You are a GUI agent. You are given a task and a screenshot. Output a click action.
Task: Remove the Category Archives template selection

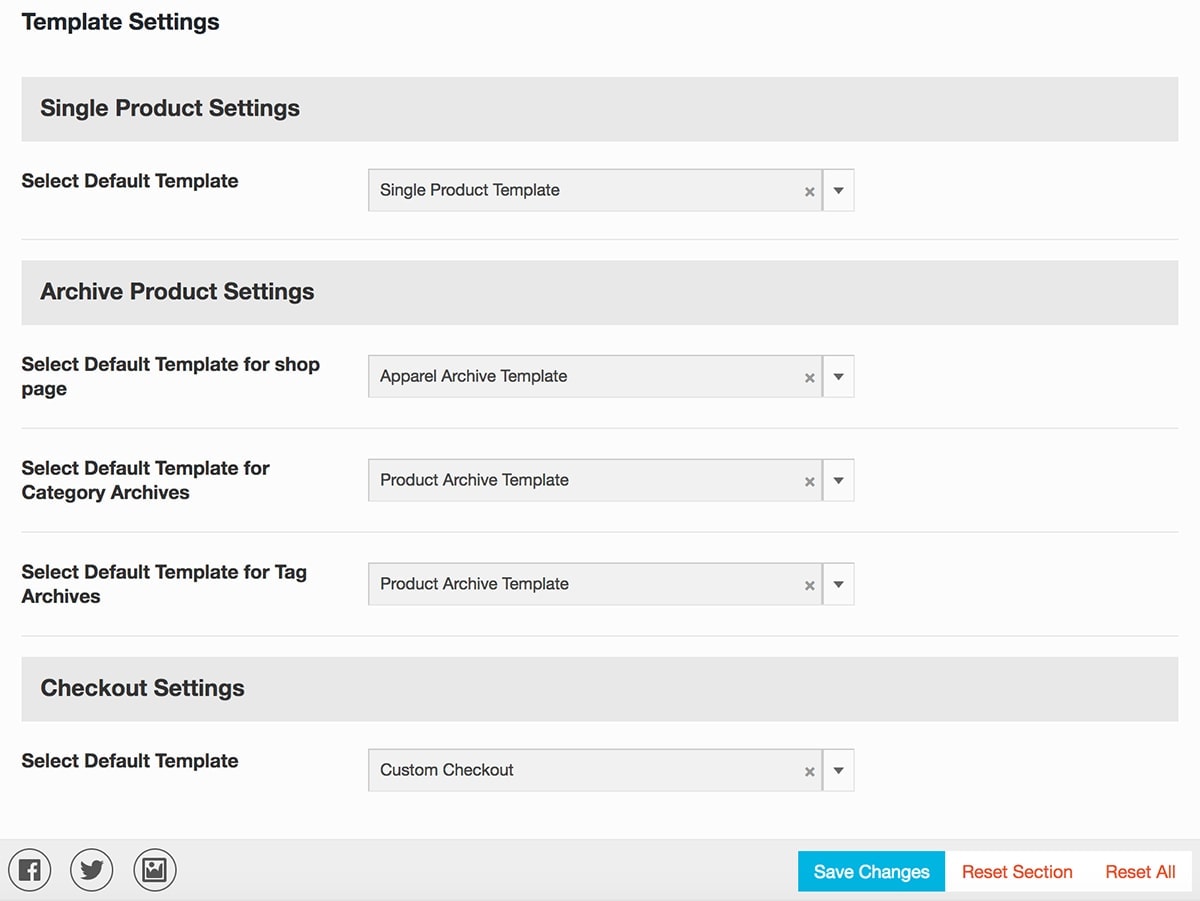[x=810, y=481]
